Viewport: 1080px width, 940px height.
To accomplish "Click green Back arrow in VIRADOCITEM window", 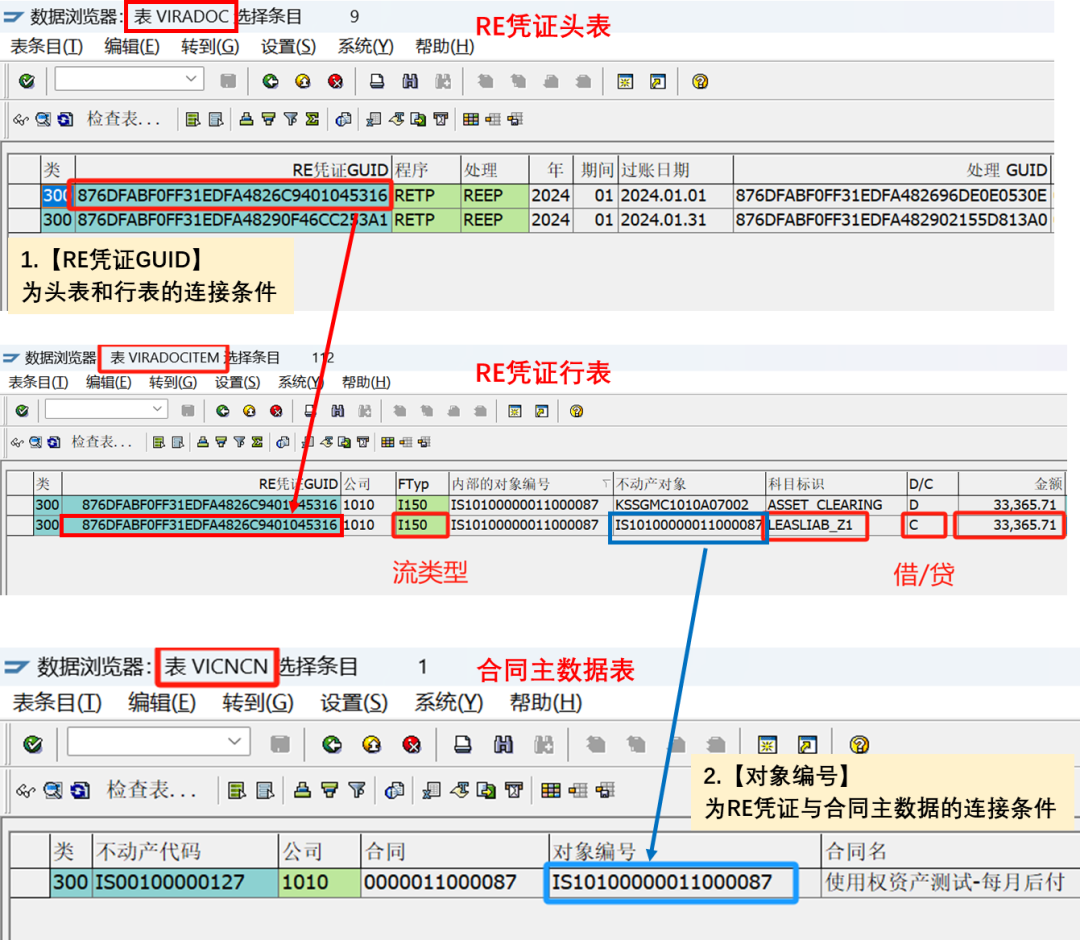I will coord(222,411).
